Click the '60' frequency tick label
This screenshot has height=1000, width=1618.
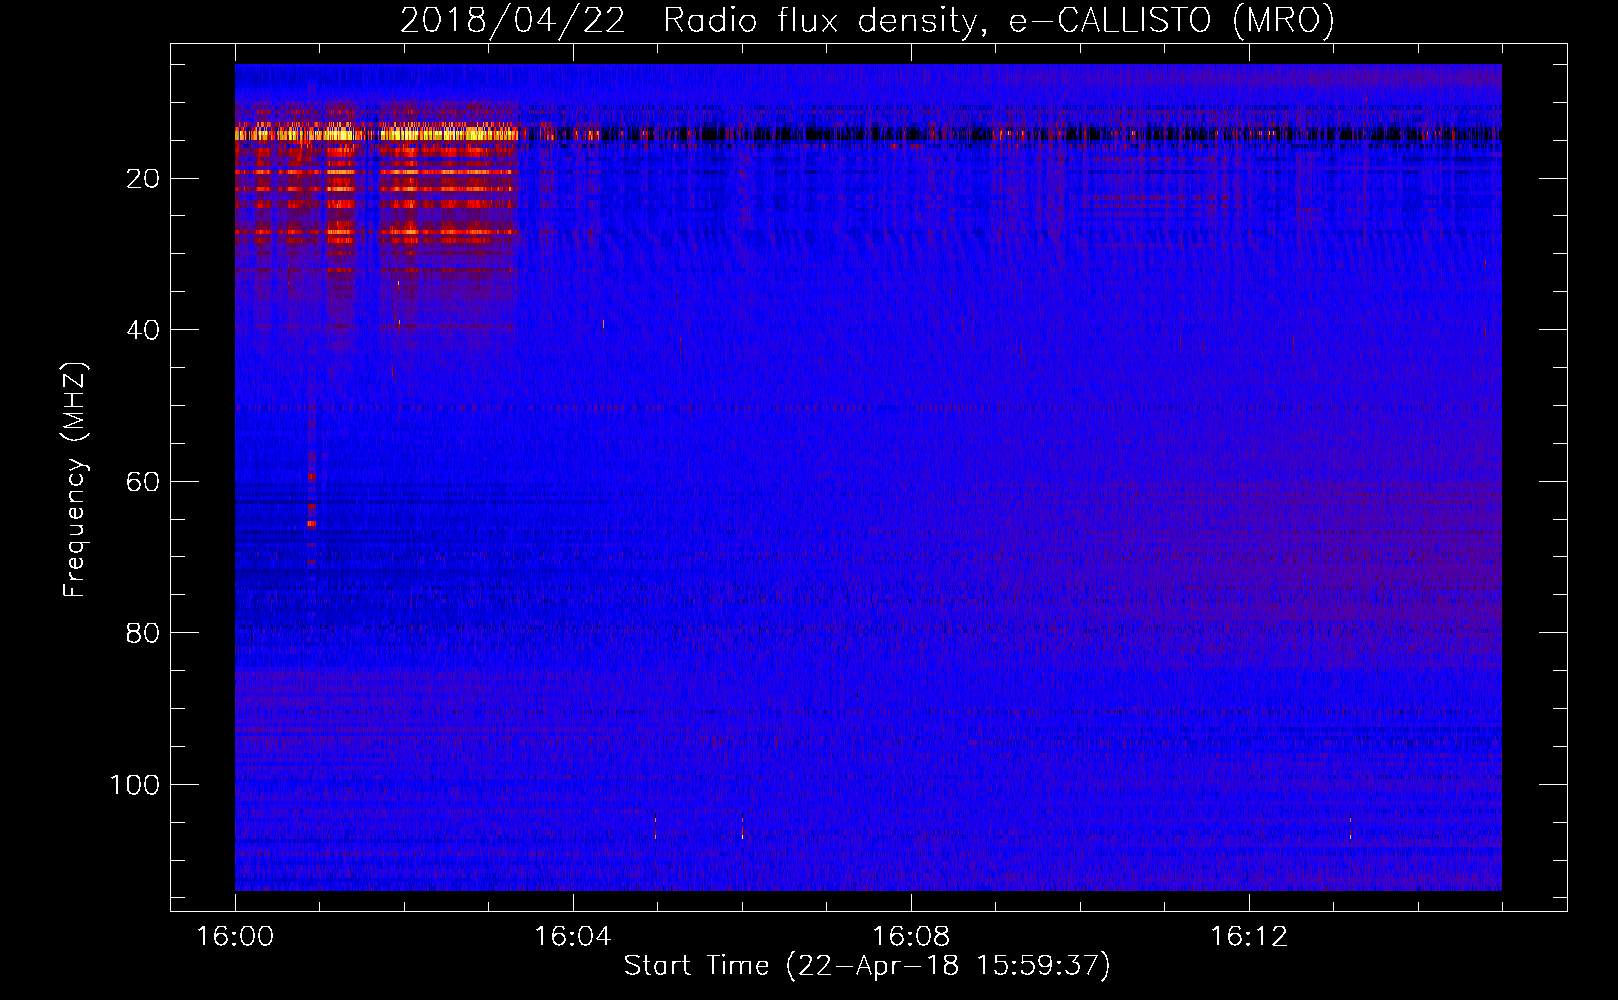[143, 482]
